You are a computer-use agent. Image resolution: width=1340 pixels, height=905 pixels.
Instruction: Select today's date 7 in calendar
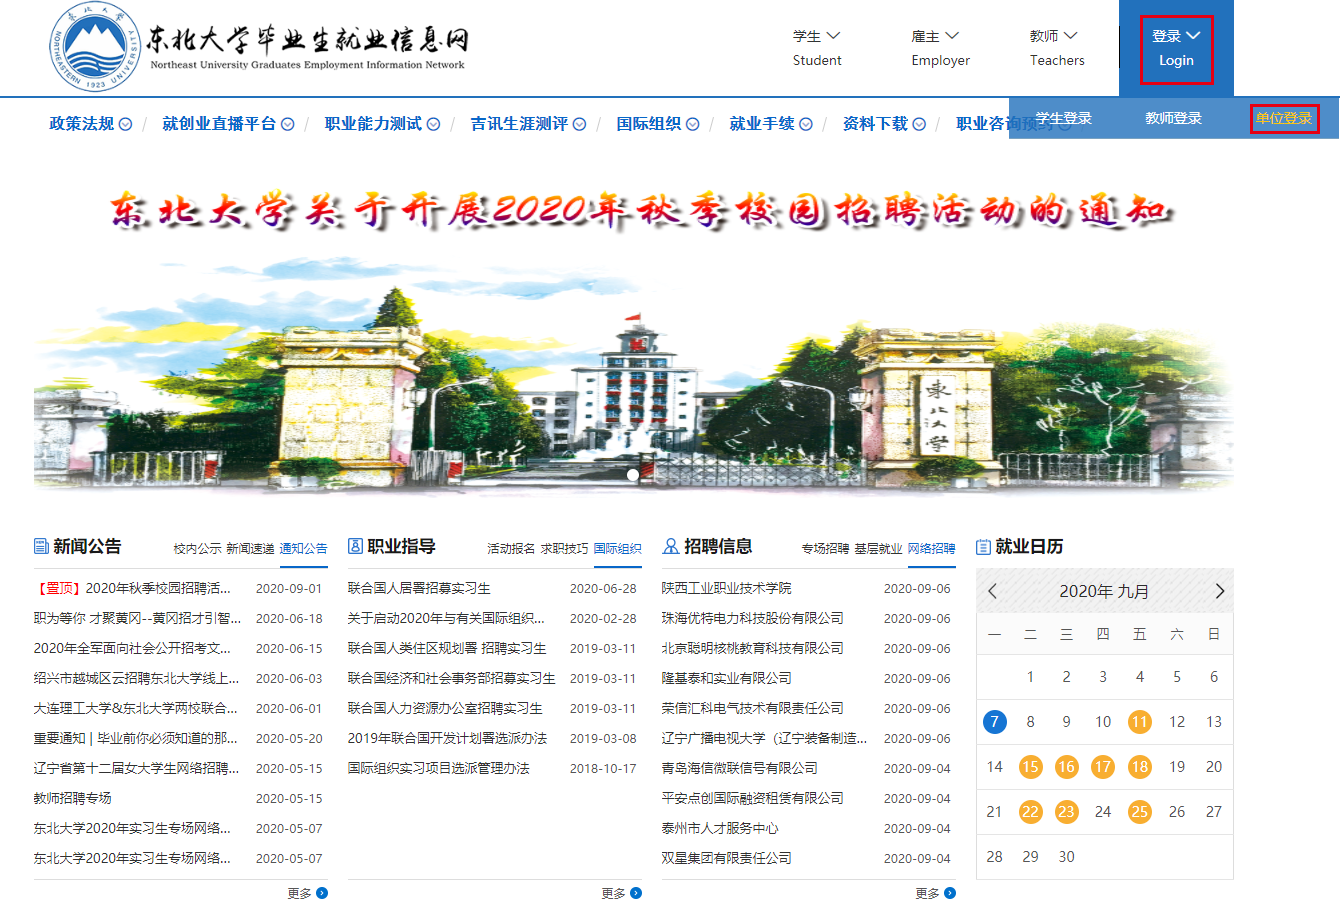point(994,722)
